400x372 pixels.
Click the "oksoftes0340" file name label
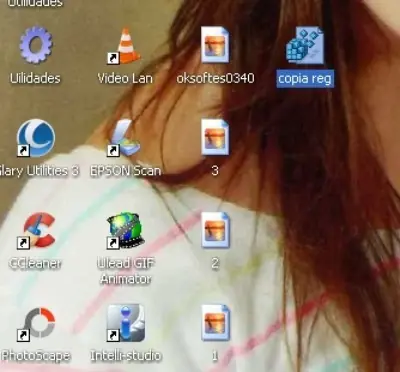[215, 78]
